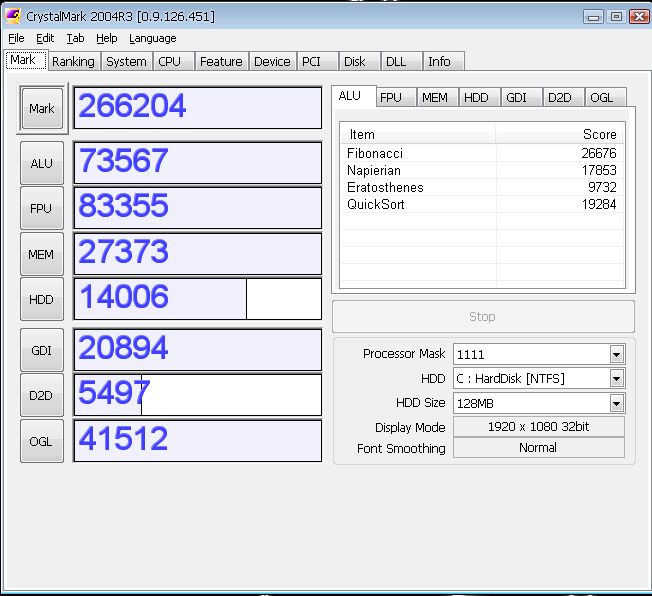Run the full Mark benchmark button
Screen dimensions: 652x596
tap(42, 108)
